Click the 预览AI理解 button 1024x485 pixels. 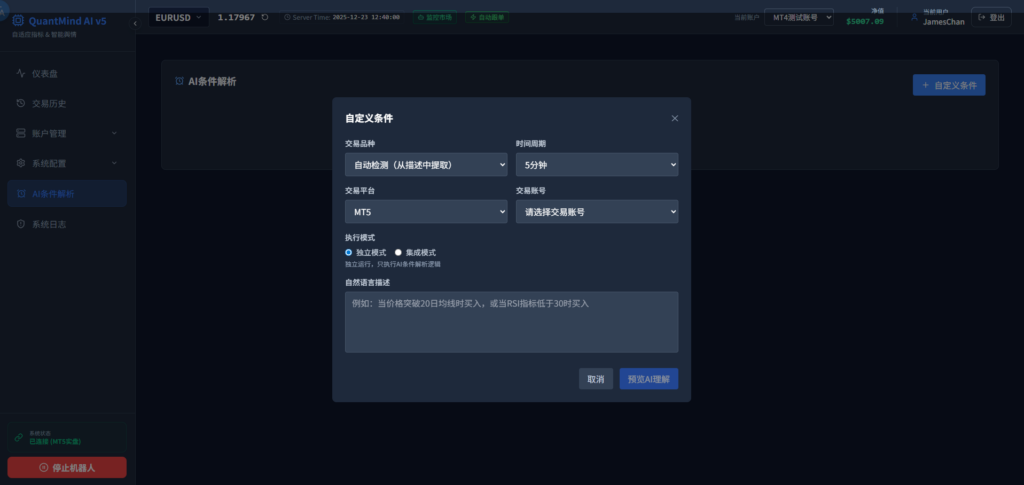[648, 379]
